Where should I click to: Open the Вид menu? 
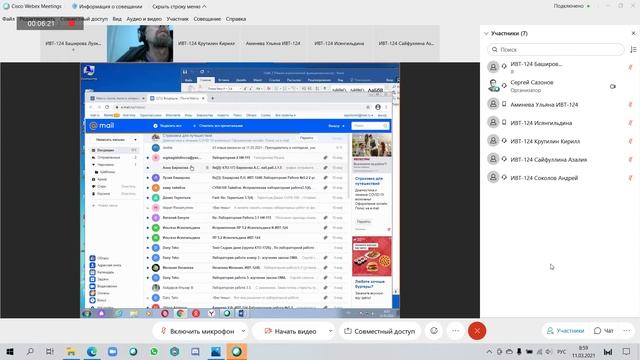[x=117, y=19]
